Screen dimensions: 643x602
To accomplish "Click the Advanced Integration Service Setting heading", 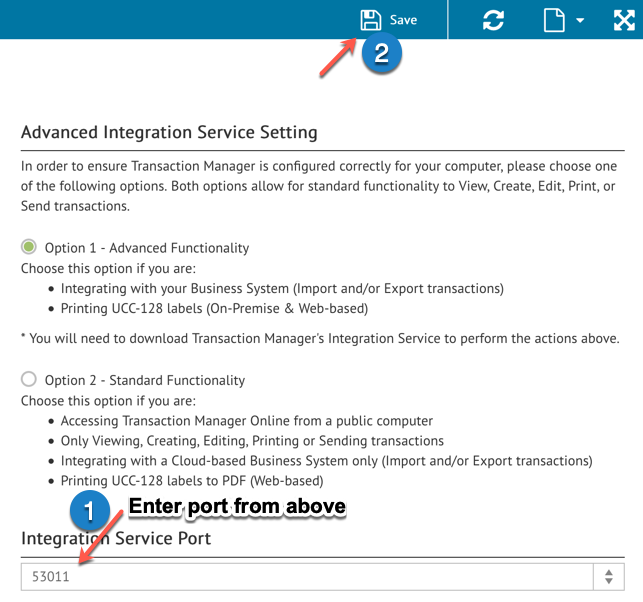I will 169,132.
